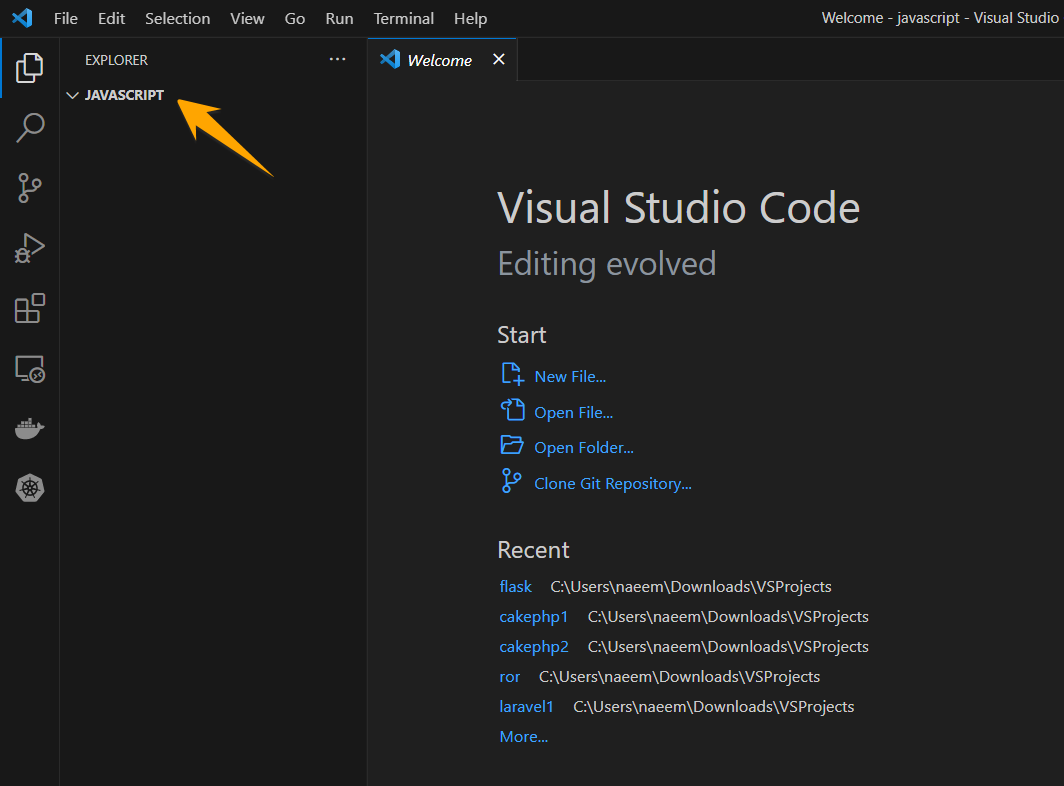The height and width of the screenshot is (786, 1064).
Task: Open the Go menu
Action: click(x=294, y=18)
